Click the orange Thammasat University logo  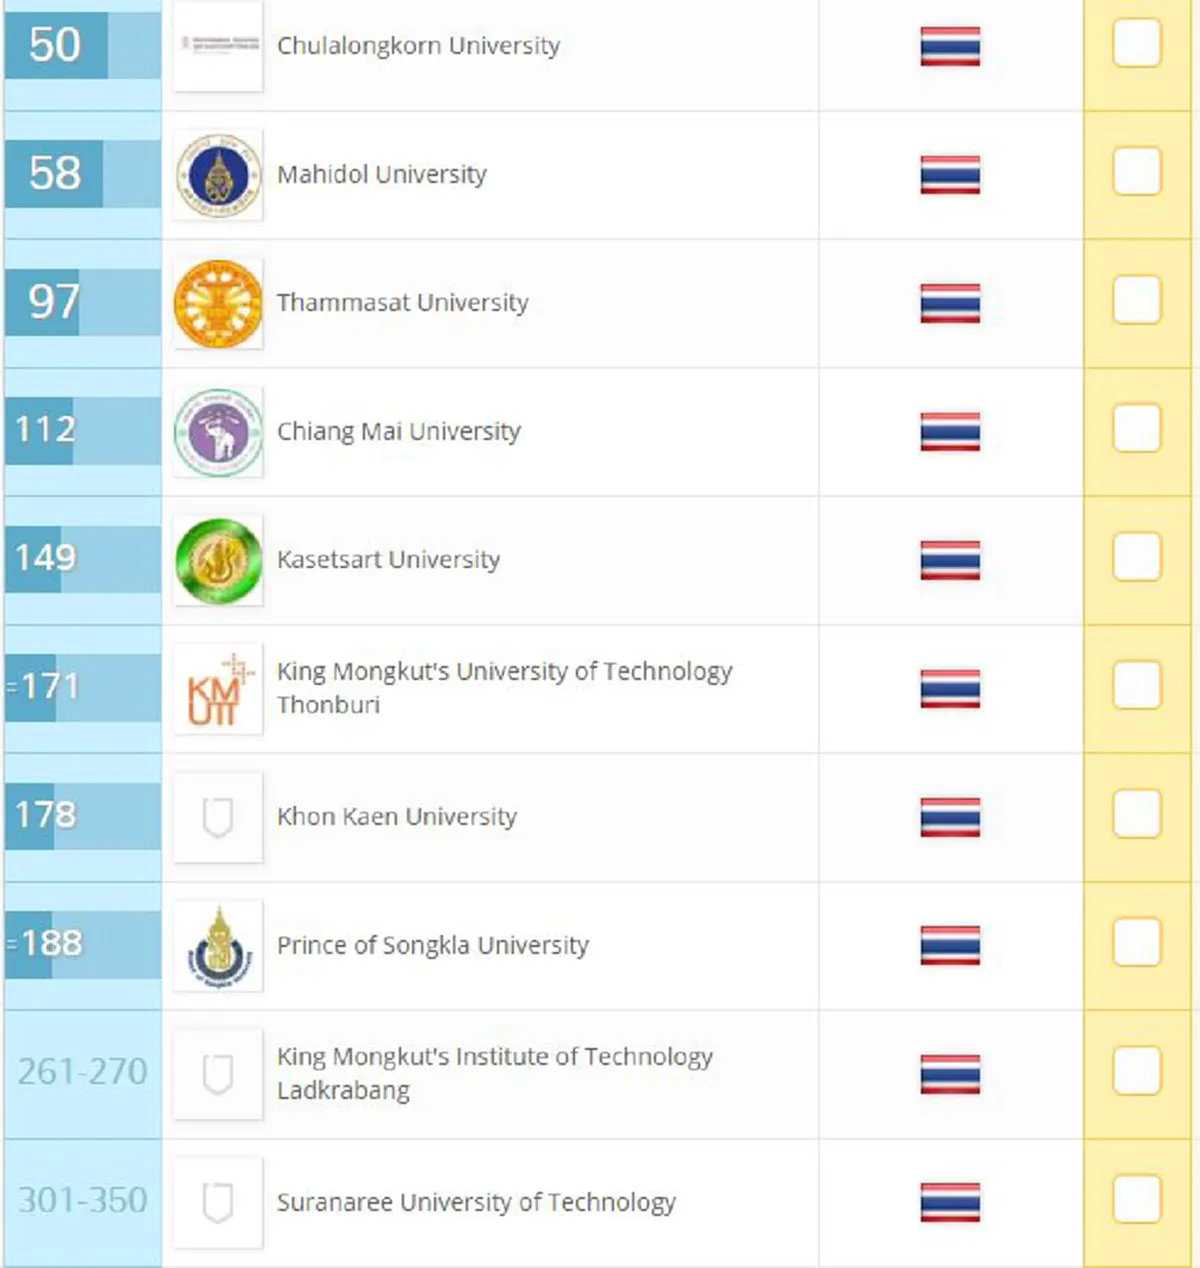(218, 302)
